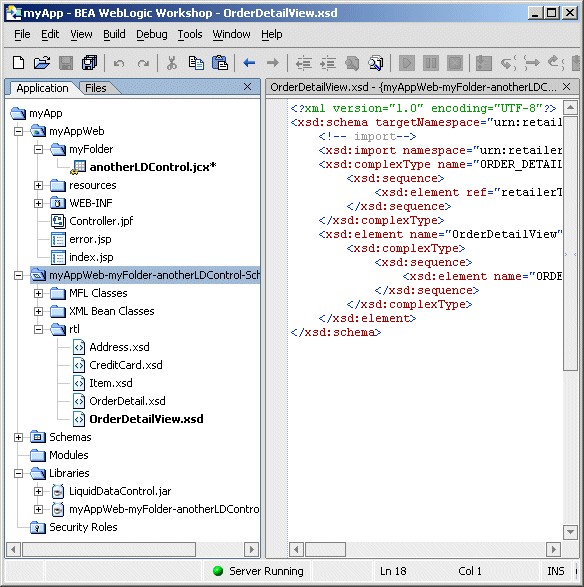
Task: Click the increase indent toolbar icon
Action: click(328, 63)
